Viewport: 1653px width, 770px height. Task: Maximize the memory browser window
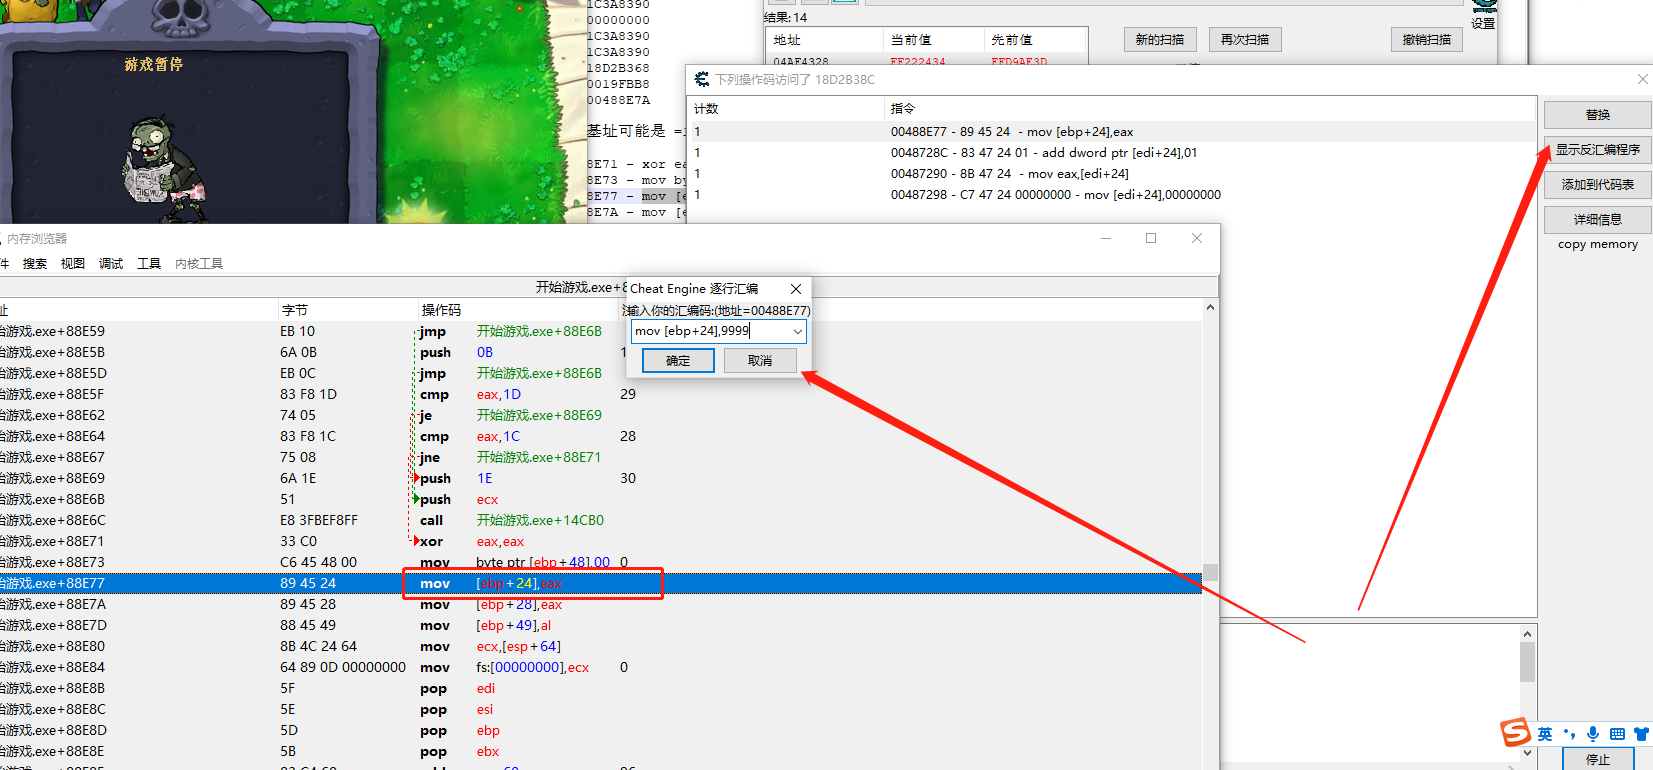click(x=1151, y=238)
